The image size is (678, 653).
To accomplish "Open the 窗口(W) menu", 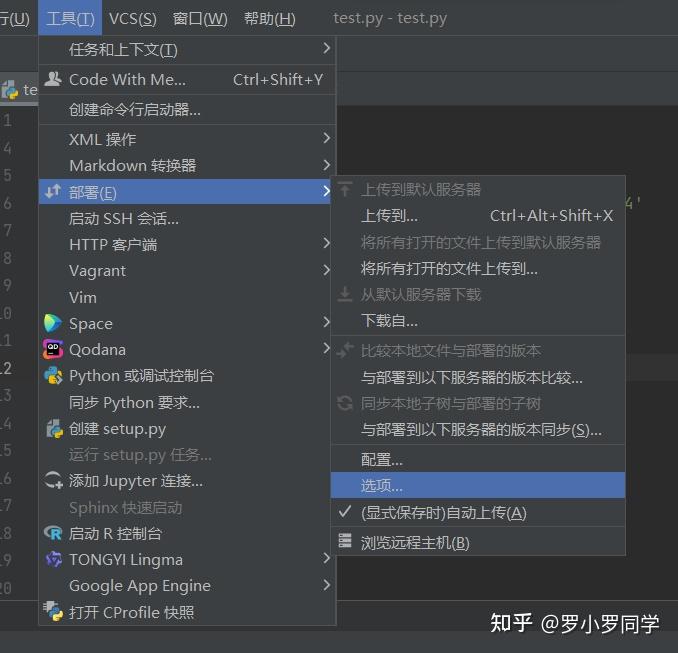I will [200, 18].
